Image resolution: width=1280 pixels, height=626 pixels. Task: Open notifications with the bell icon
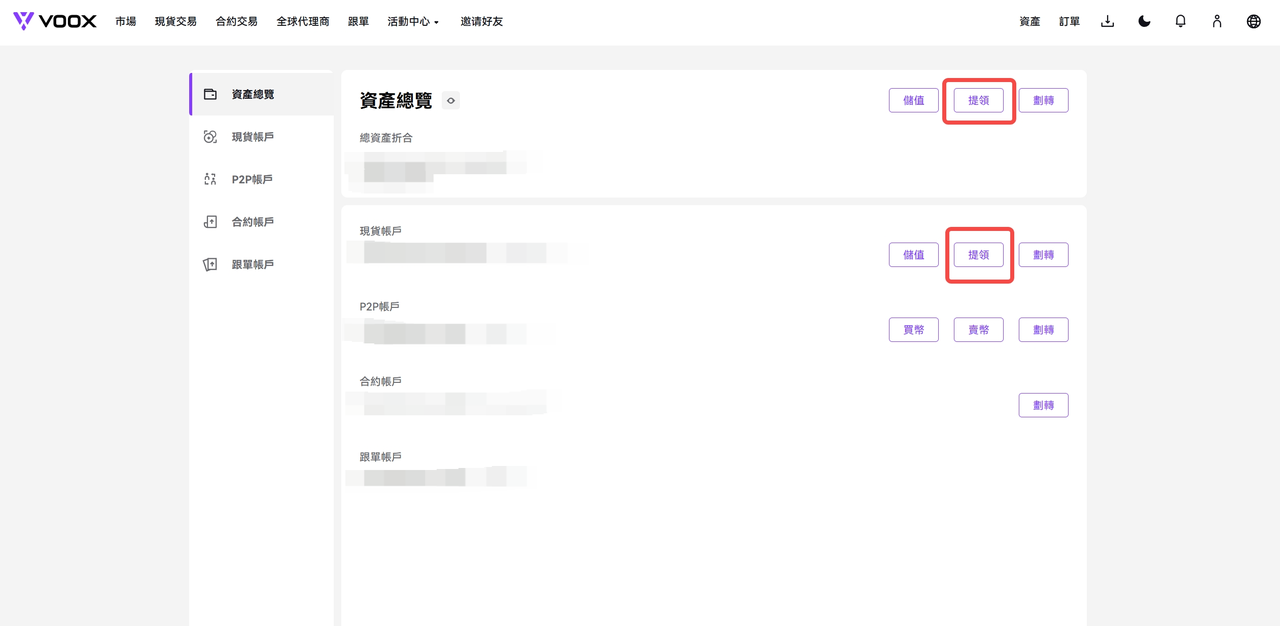pyautogui.click(x=1180, y=21)
